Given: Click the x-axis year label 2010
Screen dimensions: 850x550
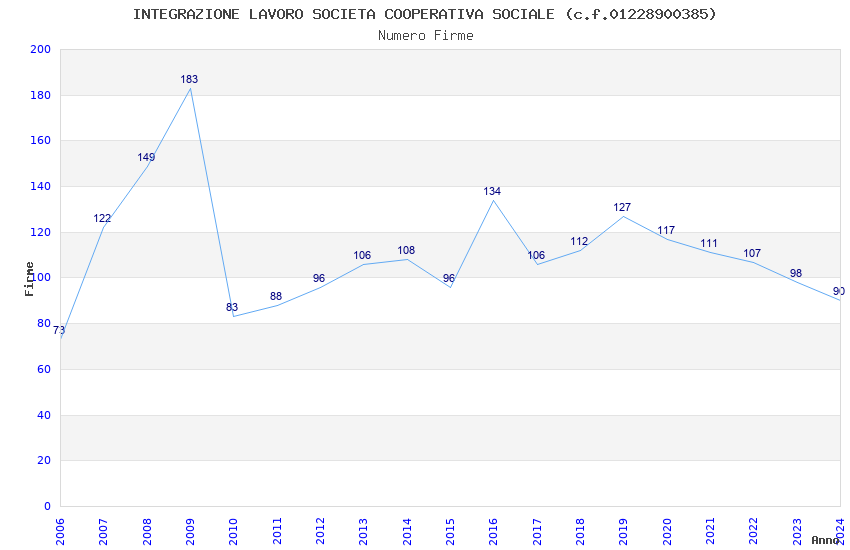Looking at the screenshot, I should click(x=234, y=532).
